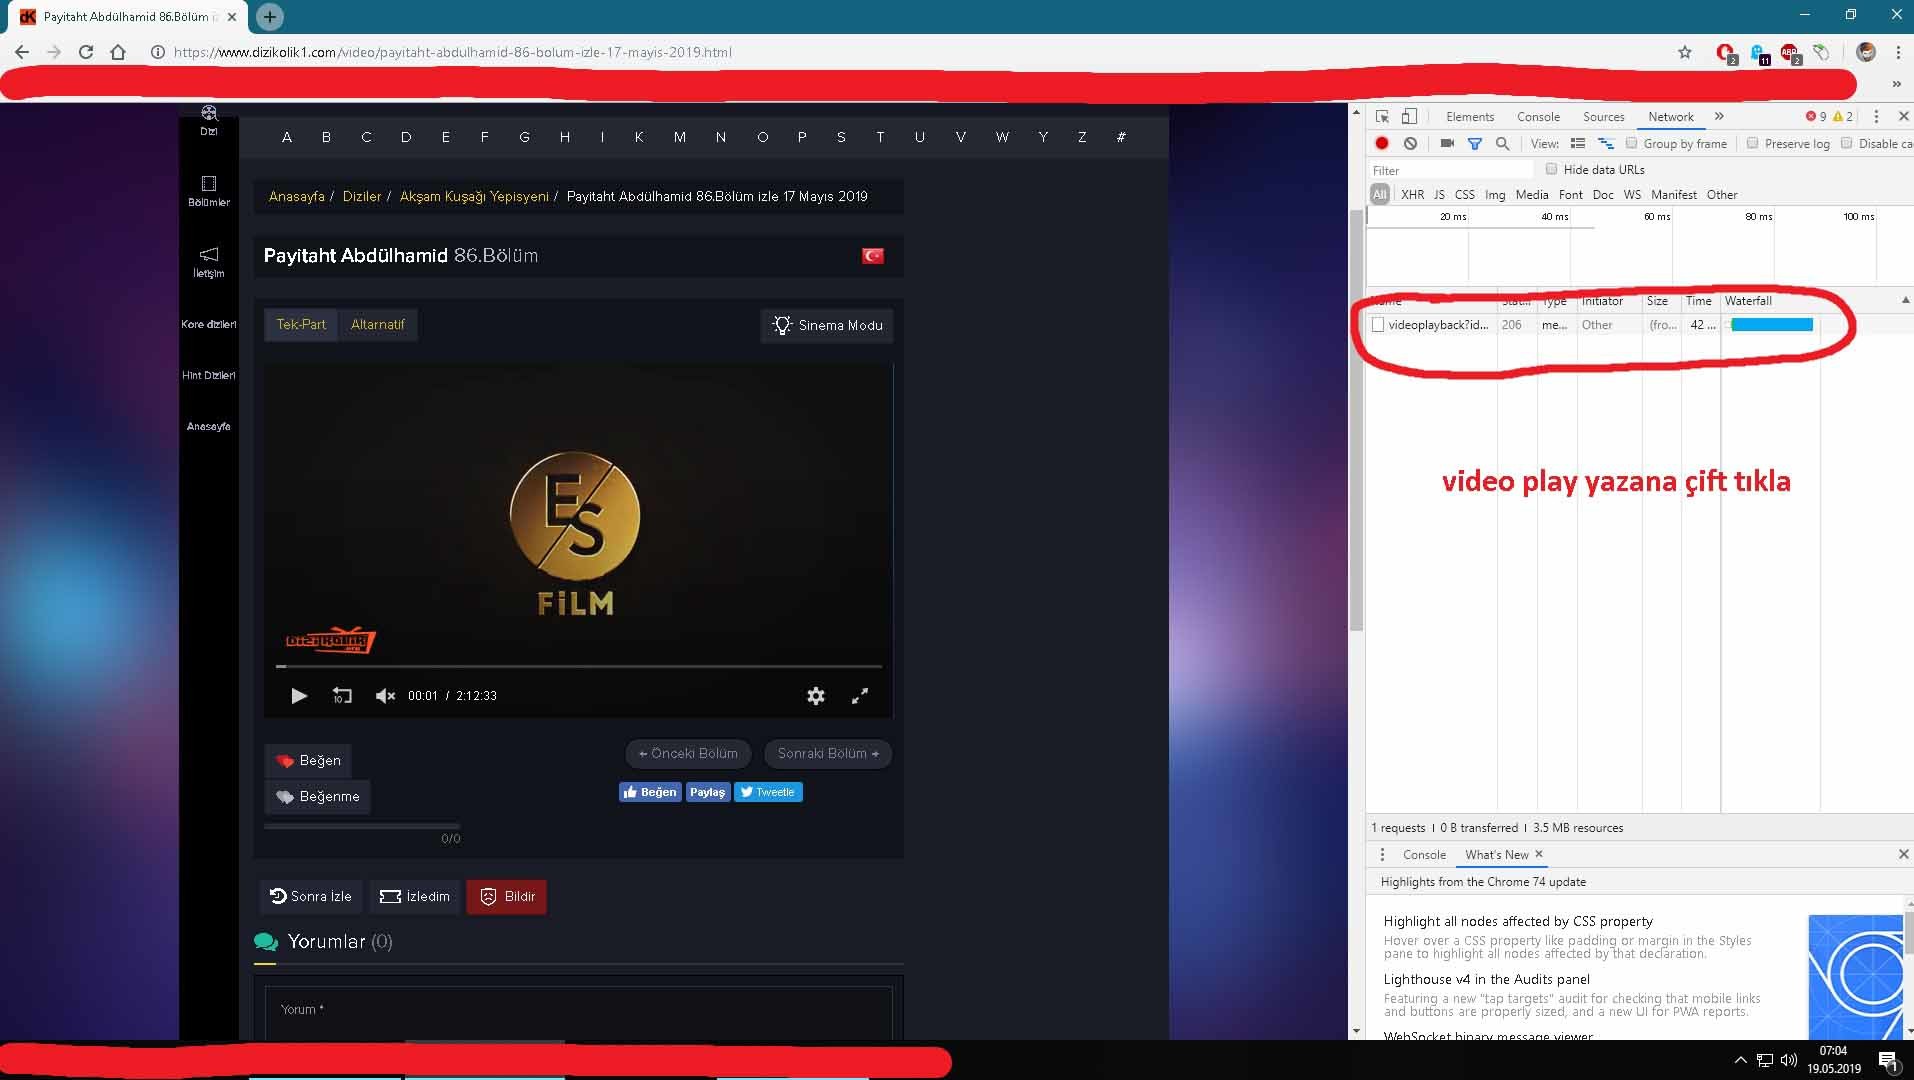Select the Altarnatif source tab
Image resolution: width=1914 pixels, height=1080 pixels.
[377, 324]
